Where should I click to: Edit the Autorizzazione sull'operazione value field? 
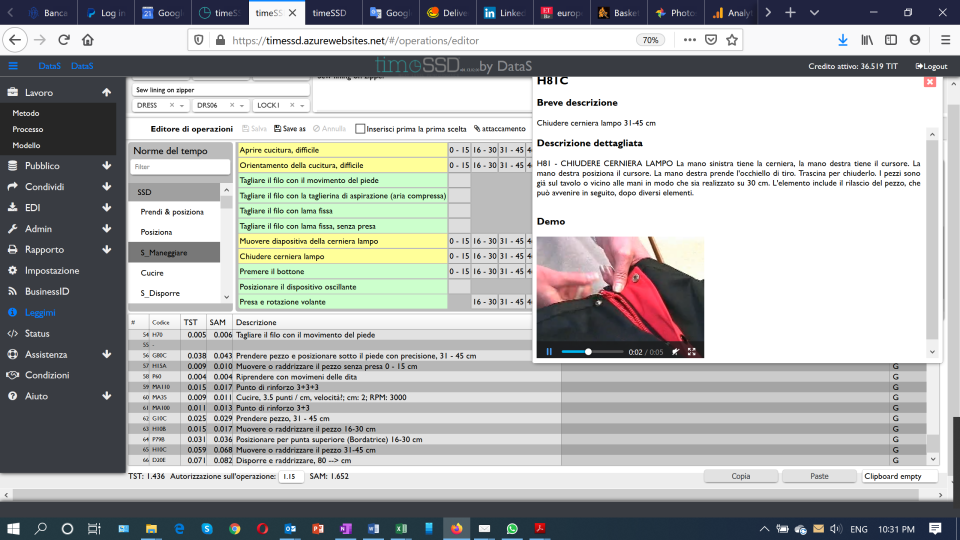pos(291,476)
